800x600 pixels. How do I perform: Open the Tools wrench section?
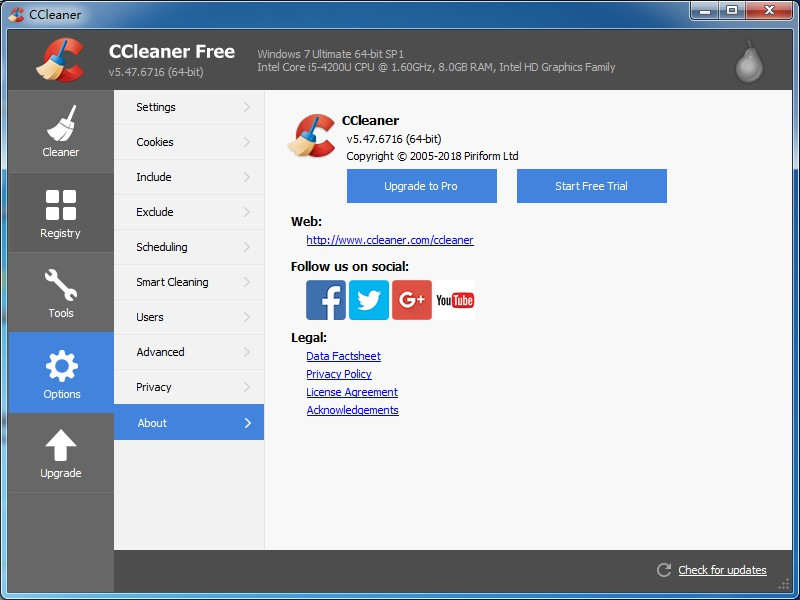coord(61,293)
